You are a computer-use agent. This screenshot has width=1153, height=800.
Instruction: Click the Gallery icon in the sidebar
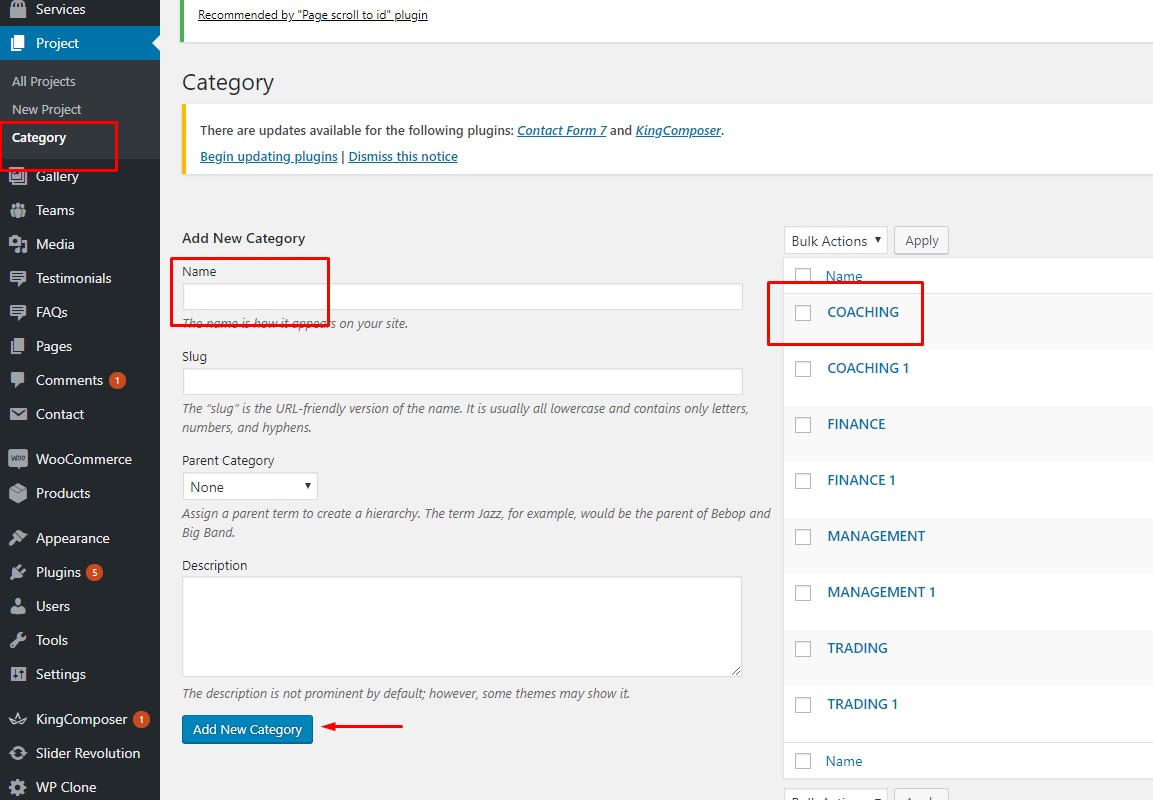pyautogui.click(x=18, y=177)
